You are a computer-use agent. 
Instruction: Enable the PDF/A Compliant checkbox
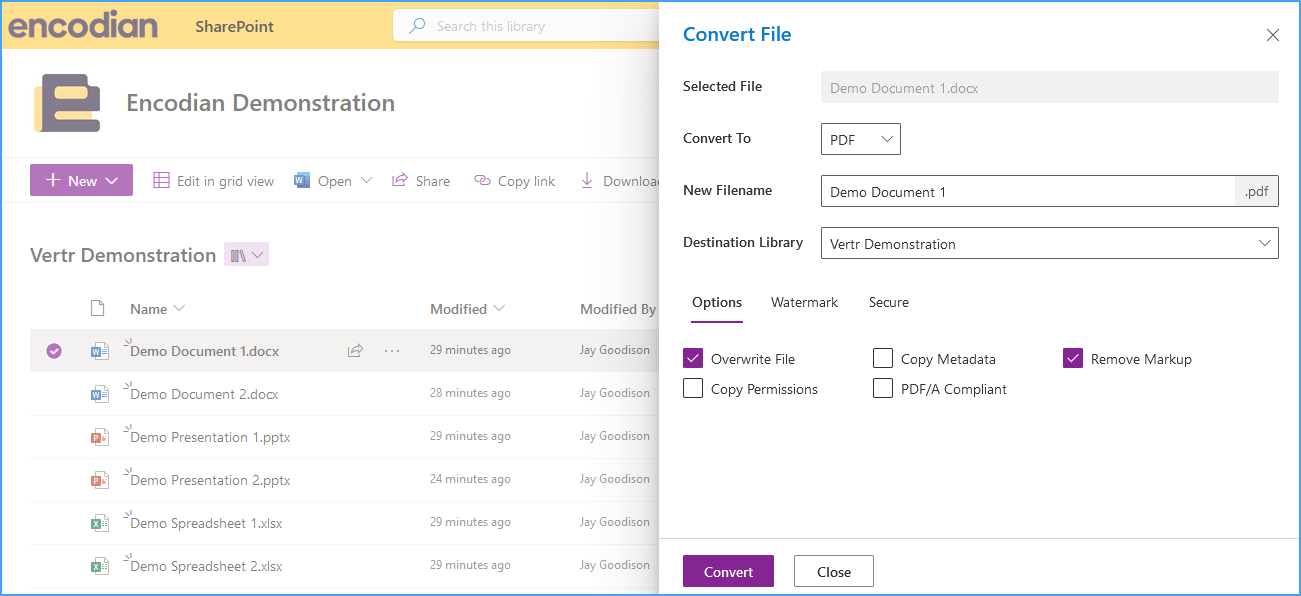tap(883, 388)
